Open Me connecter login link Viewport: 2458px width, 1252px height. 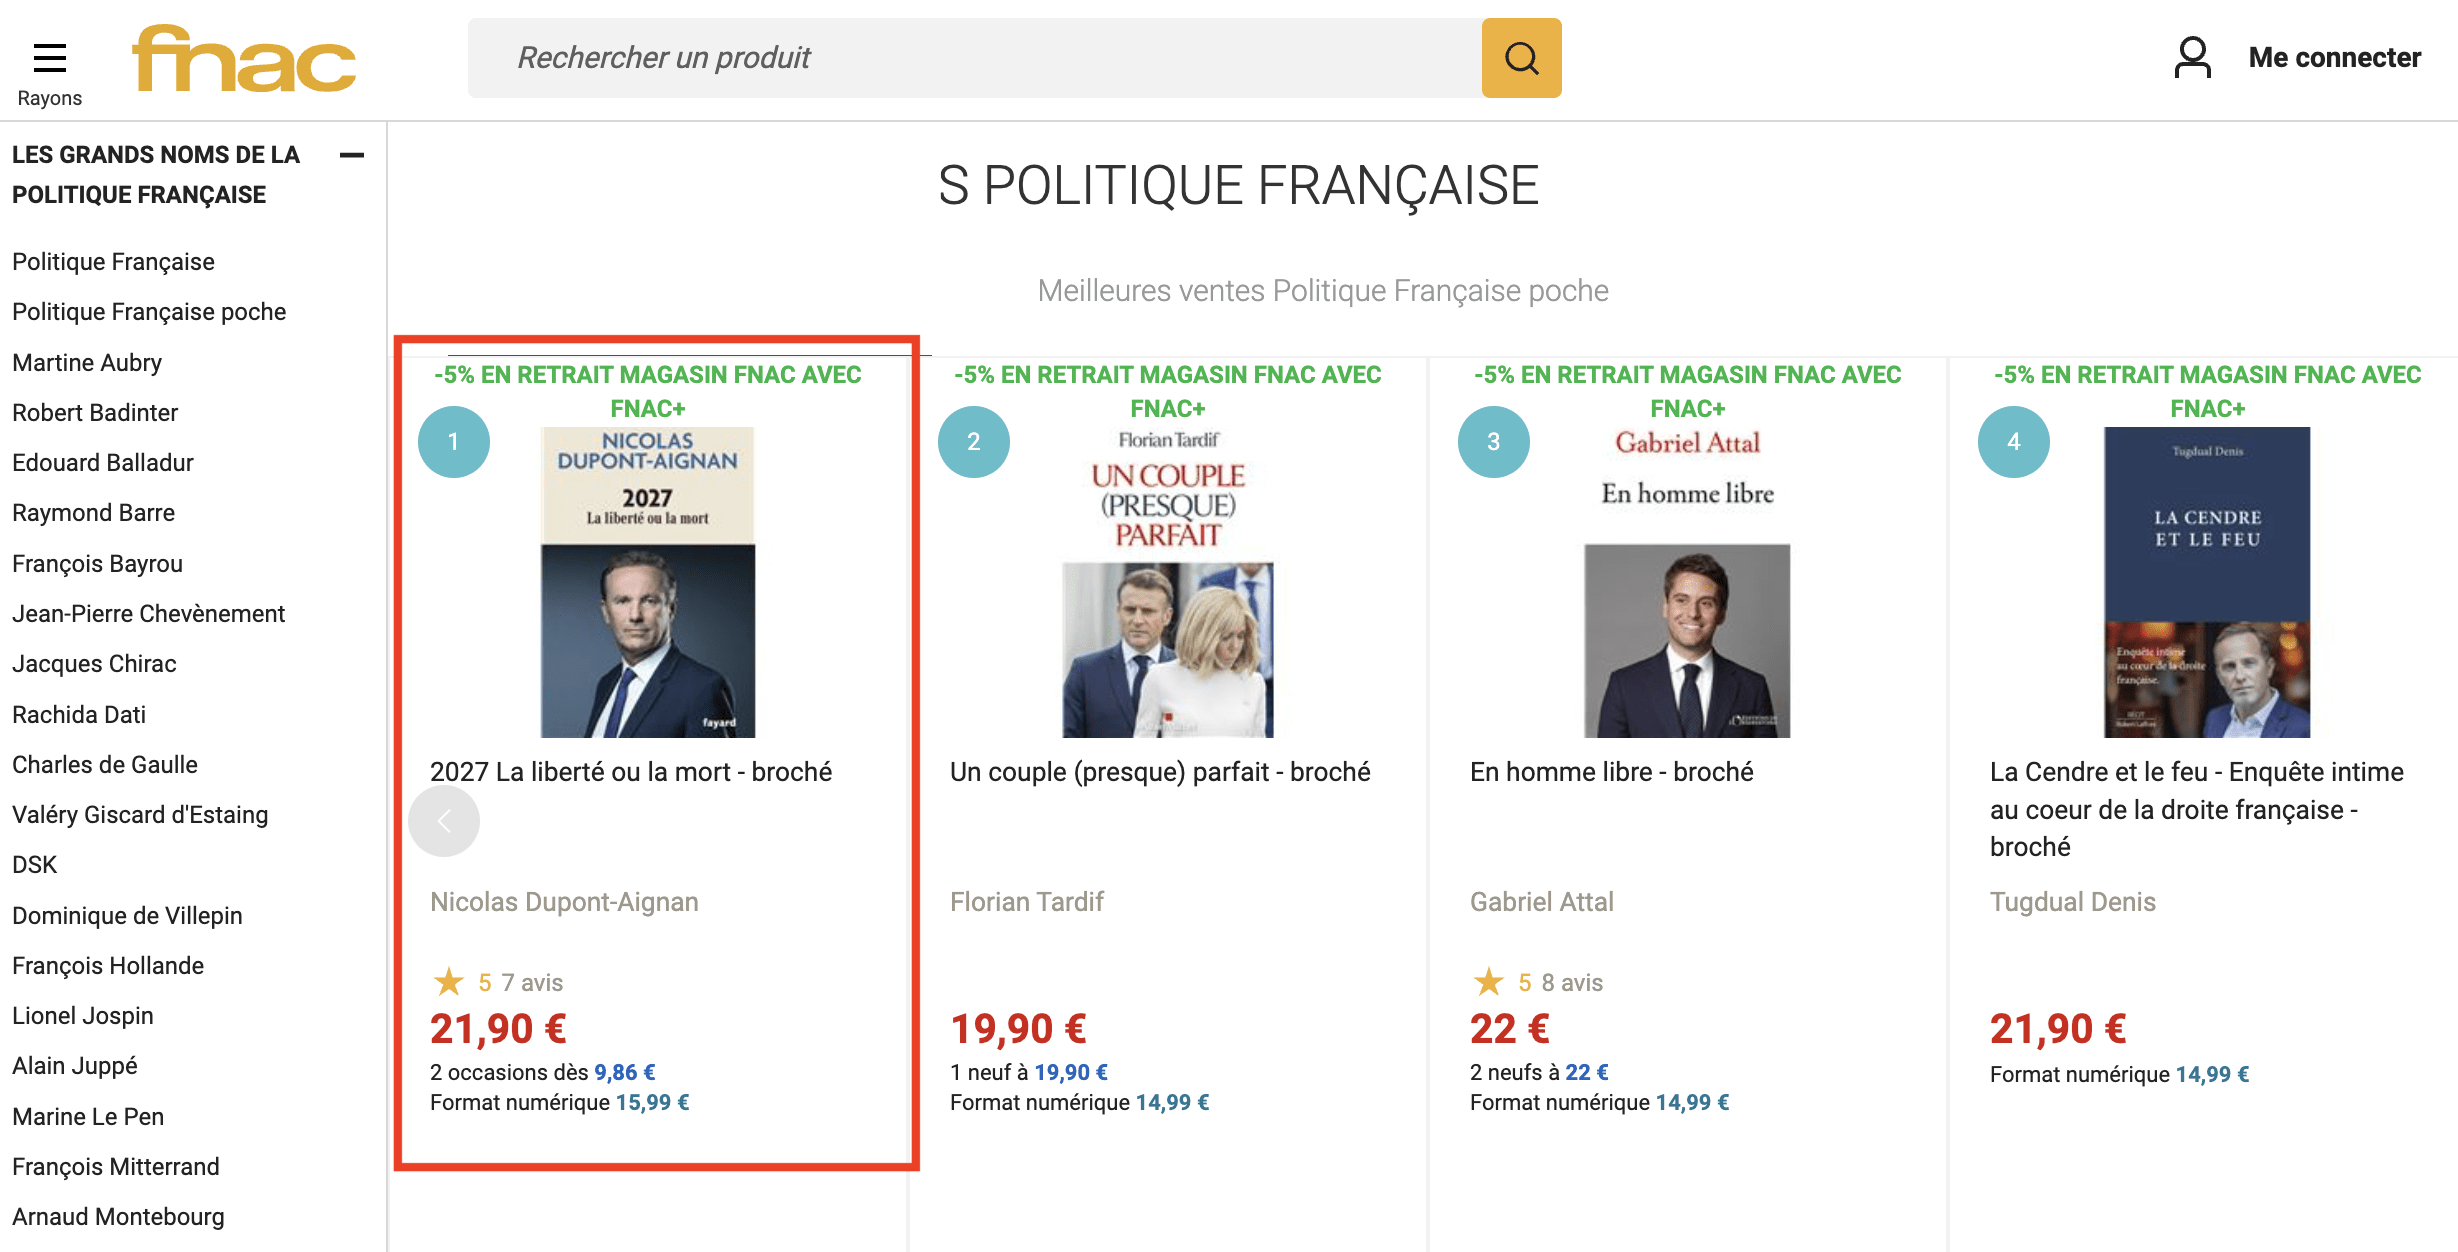(x=2334, y=58)
